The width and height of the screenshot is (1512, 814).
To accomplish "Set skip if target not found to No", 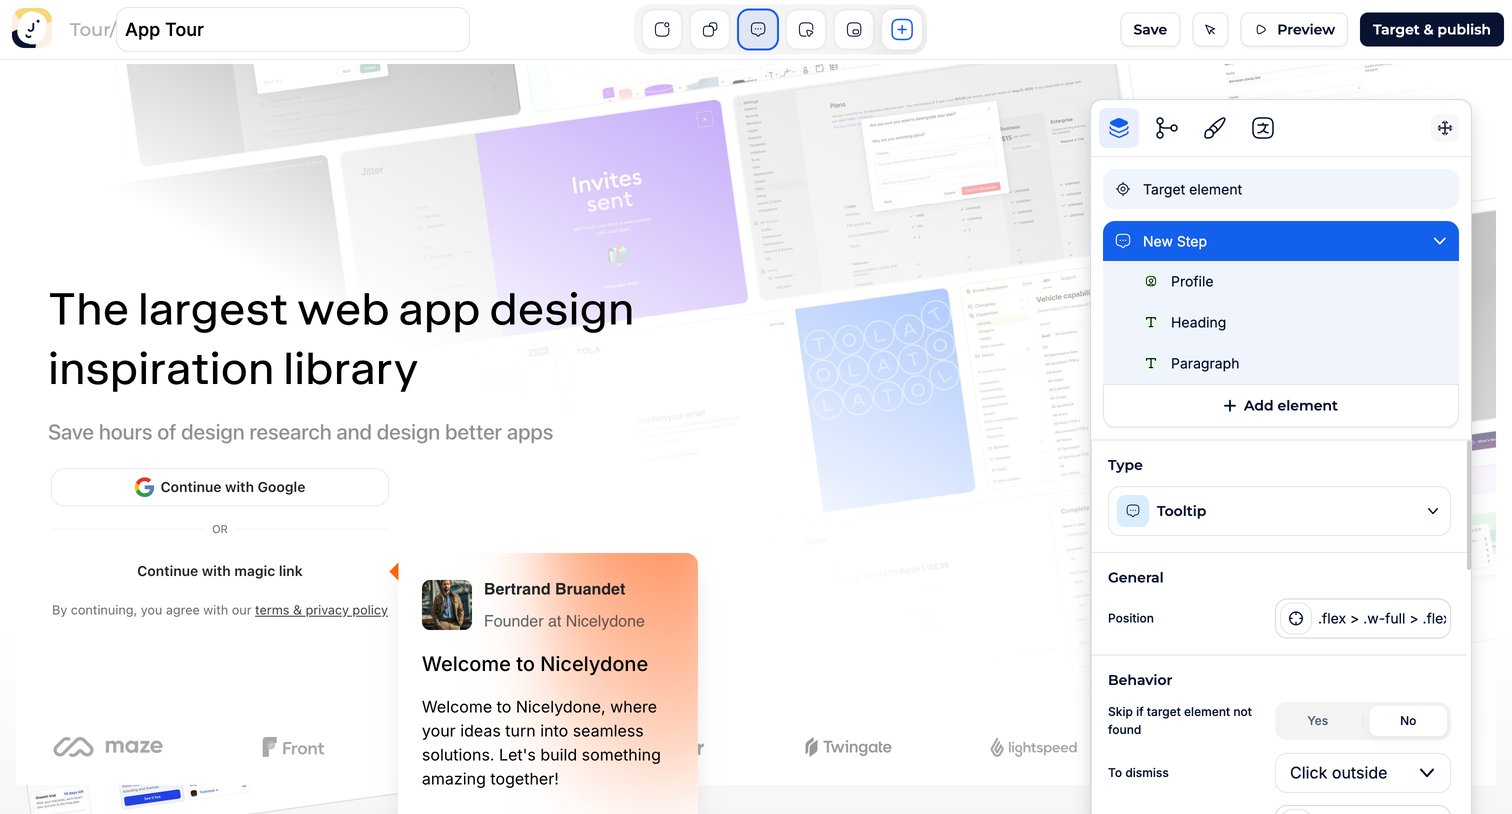I will coord(1408,721).
